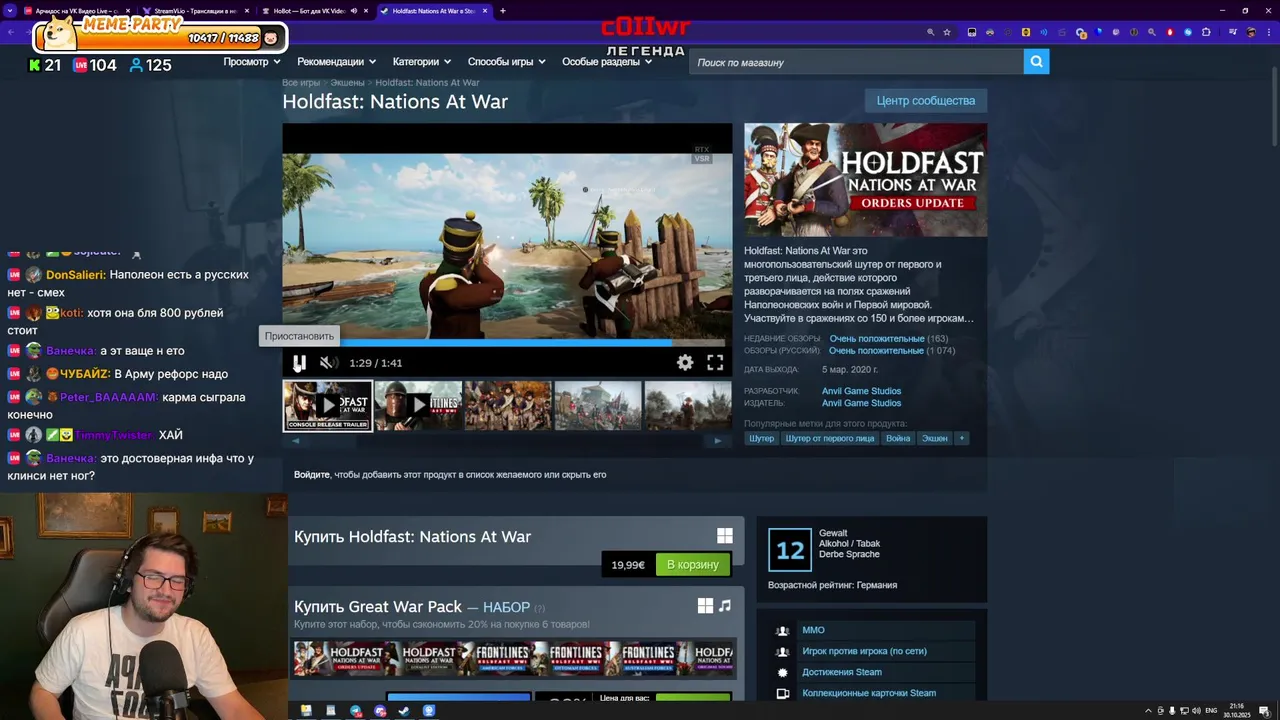1280x720 pixels.
Task: Pause the trailer video
Action: coord(299,363)
